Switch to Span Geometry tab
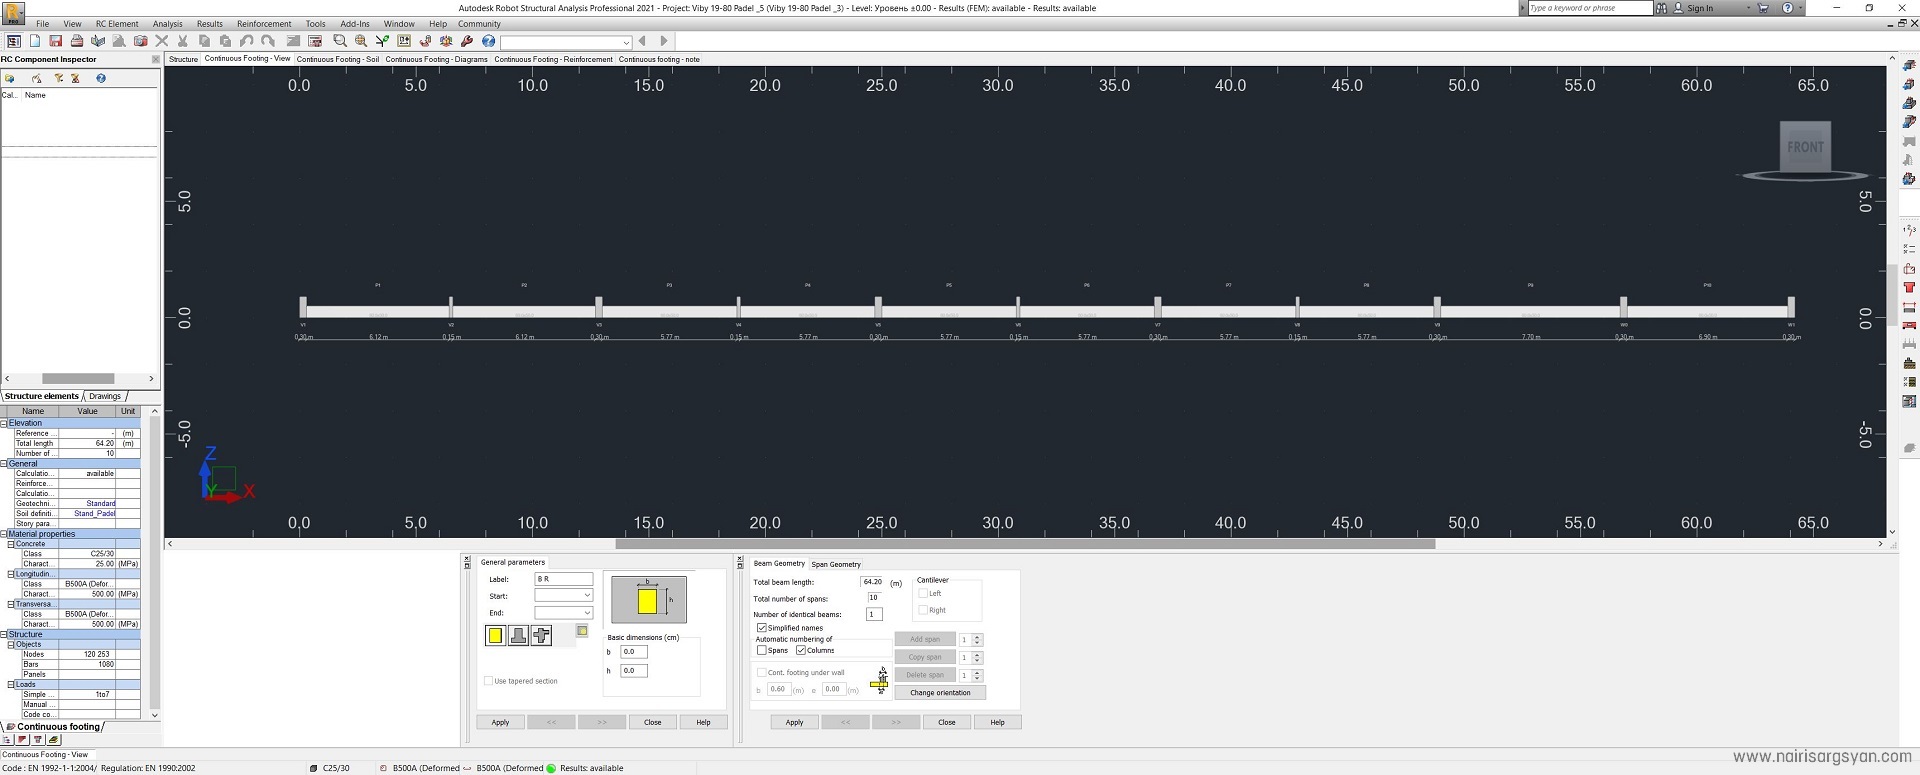1920x775 pixels. pos(836,564)
